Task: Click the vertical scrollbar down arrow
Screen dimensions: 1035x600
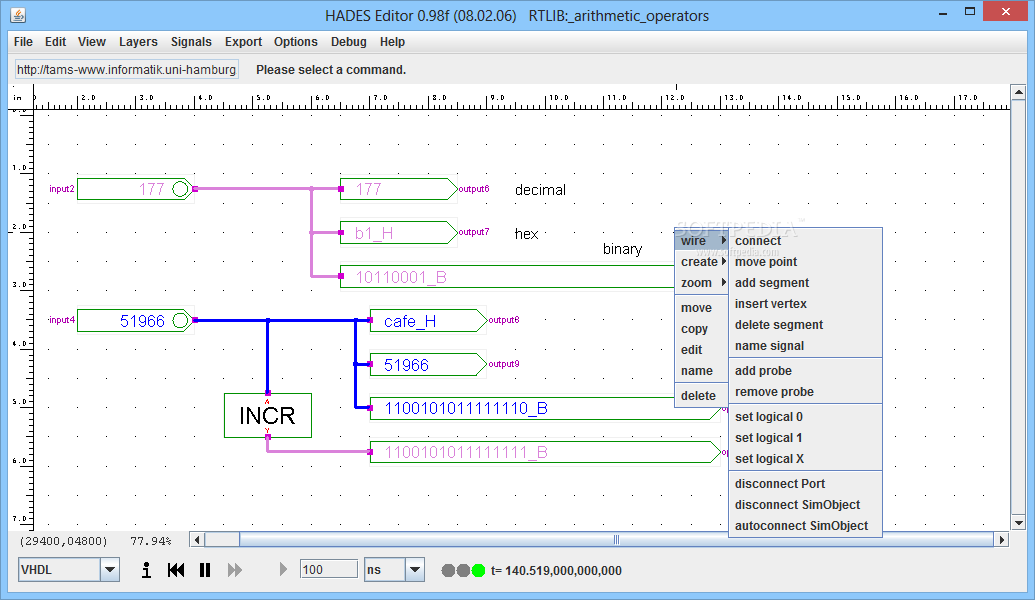Action: [1018, 523]
